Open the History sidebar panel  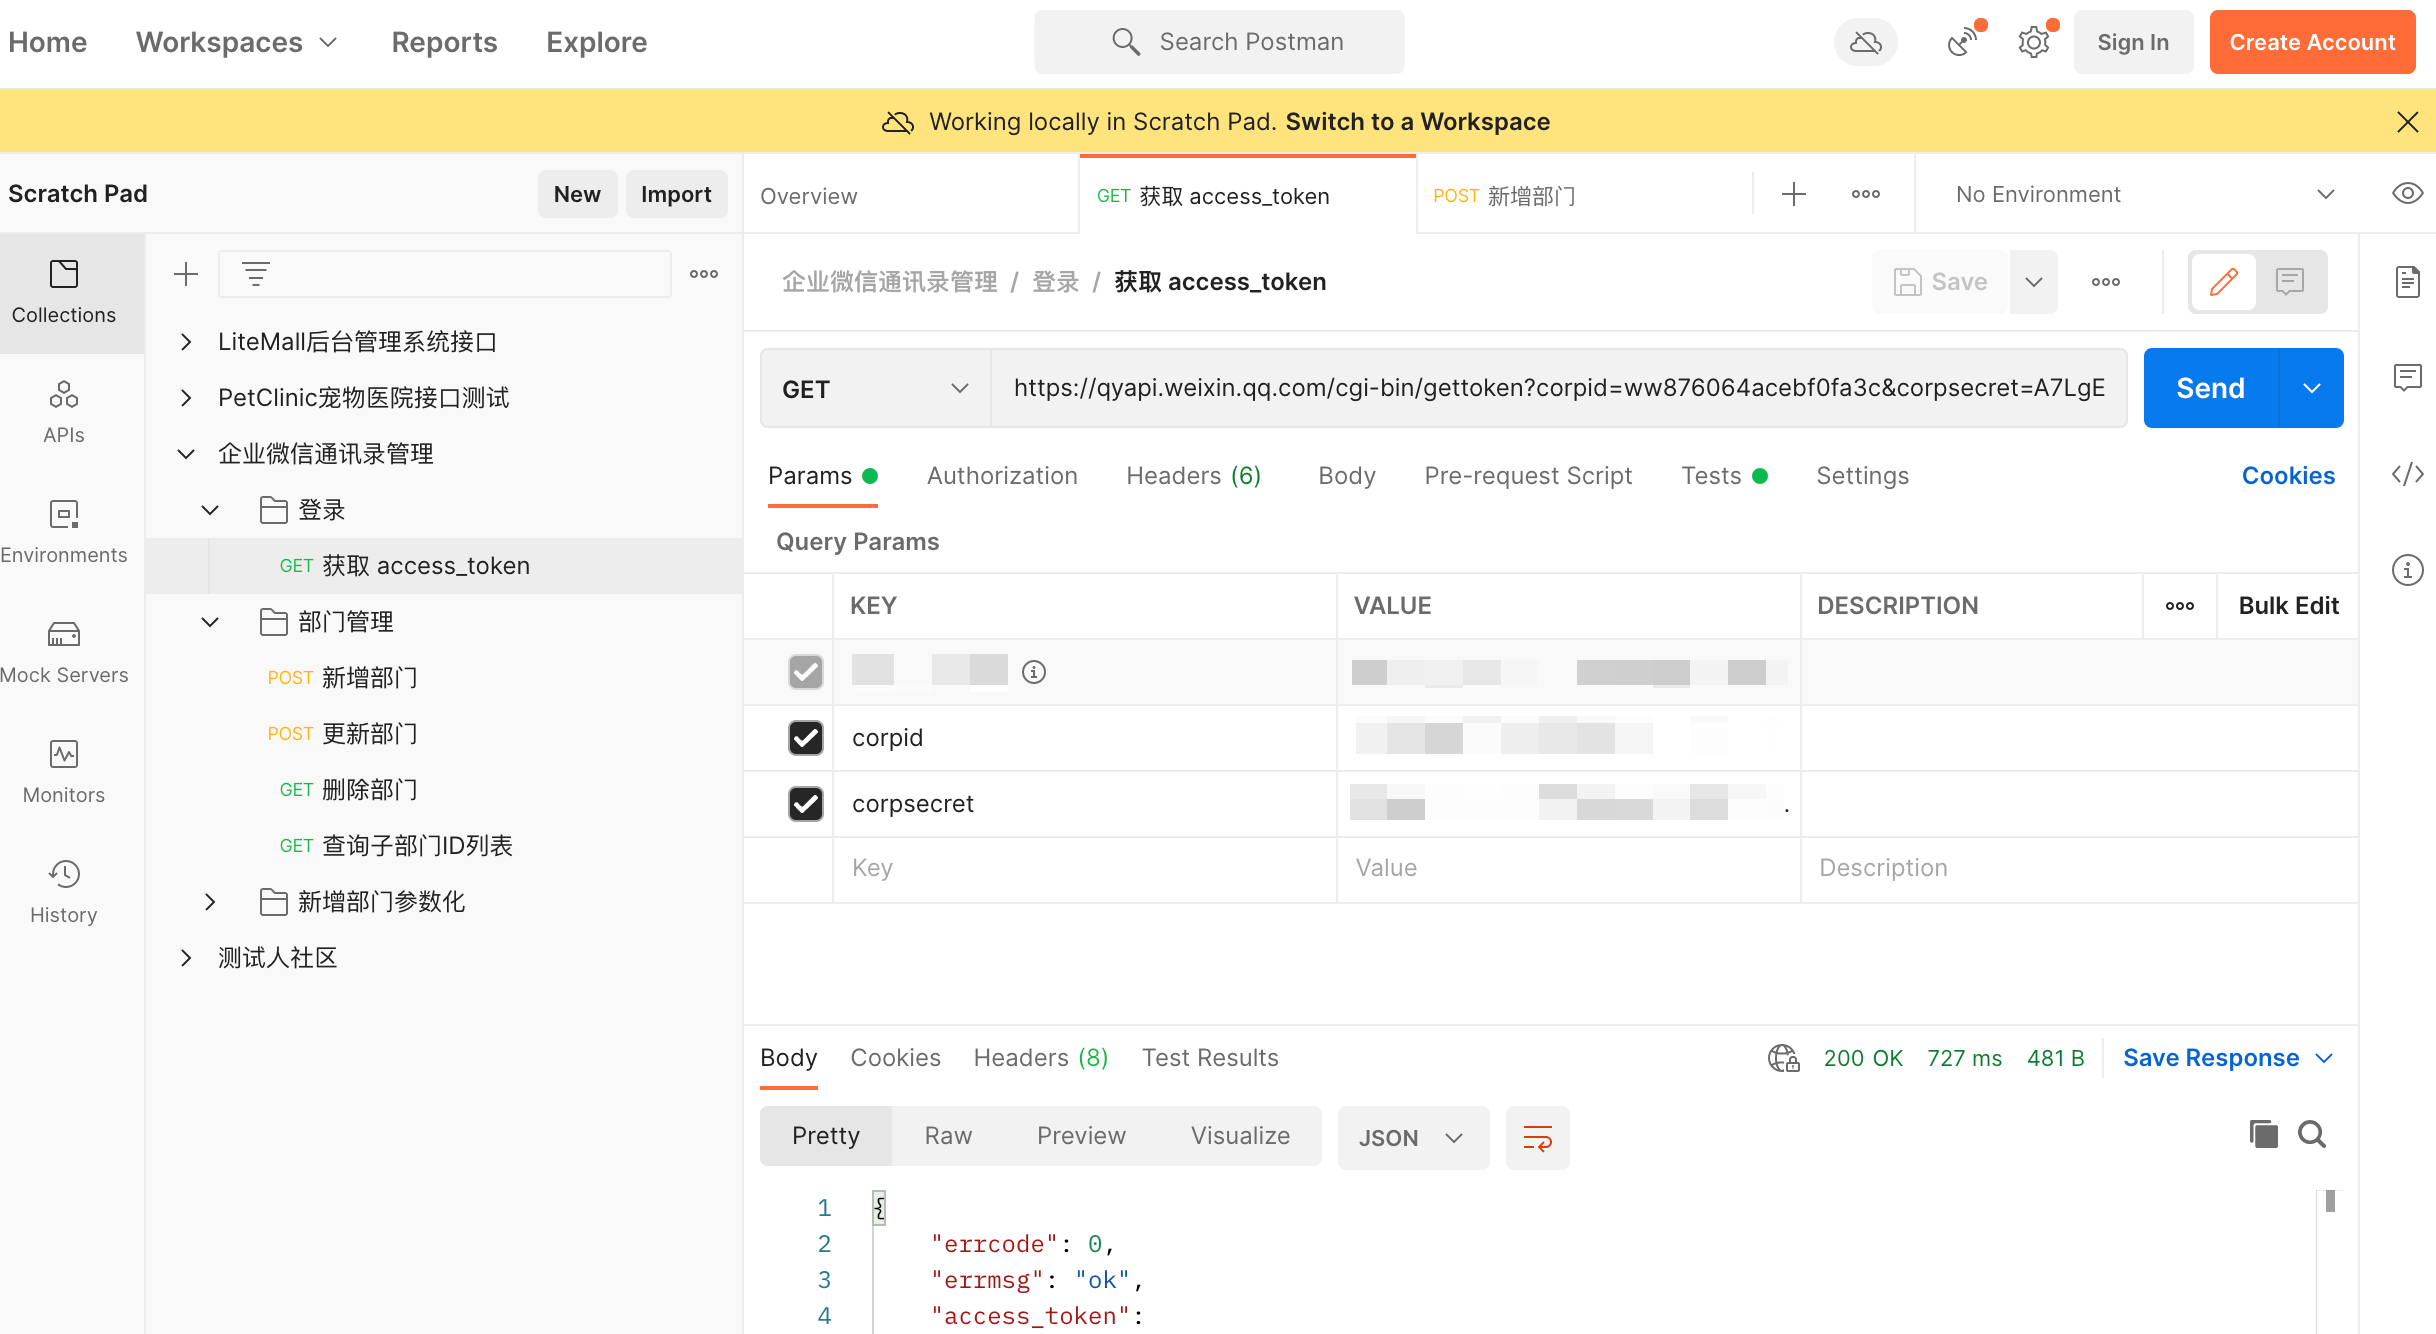pos(64,893)
